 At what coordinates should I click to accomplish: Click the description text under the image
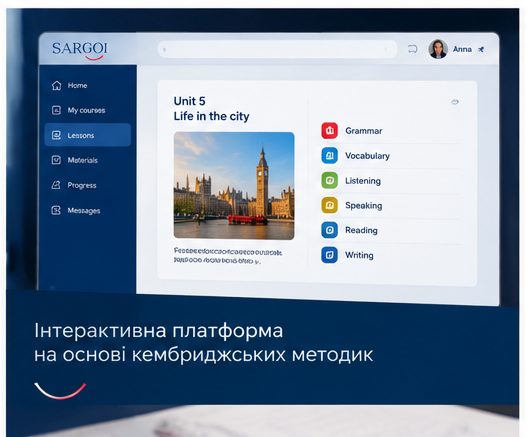(x=228, y=256)
